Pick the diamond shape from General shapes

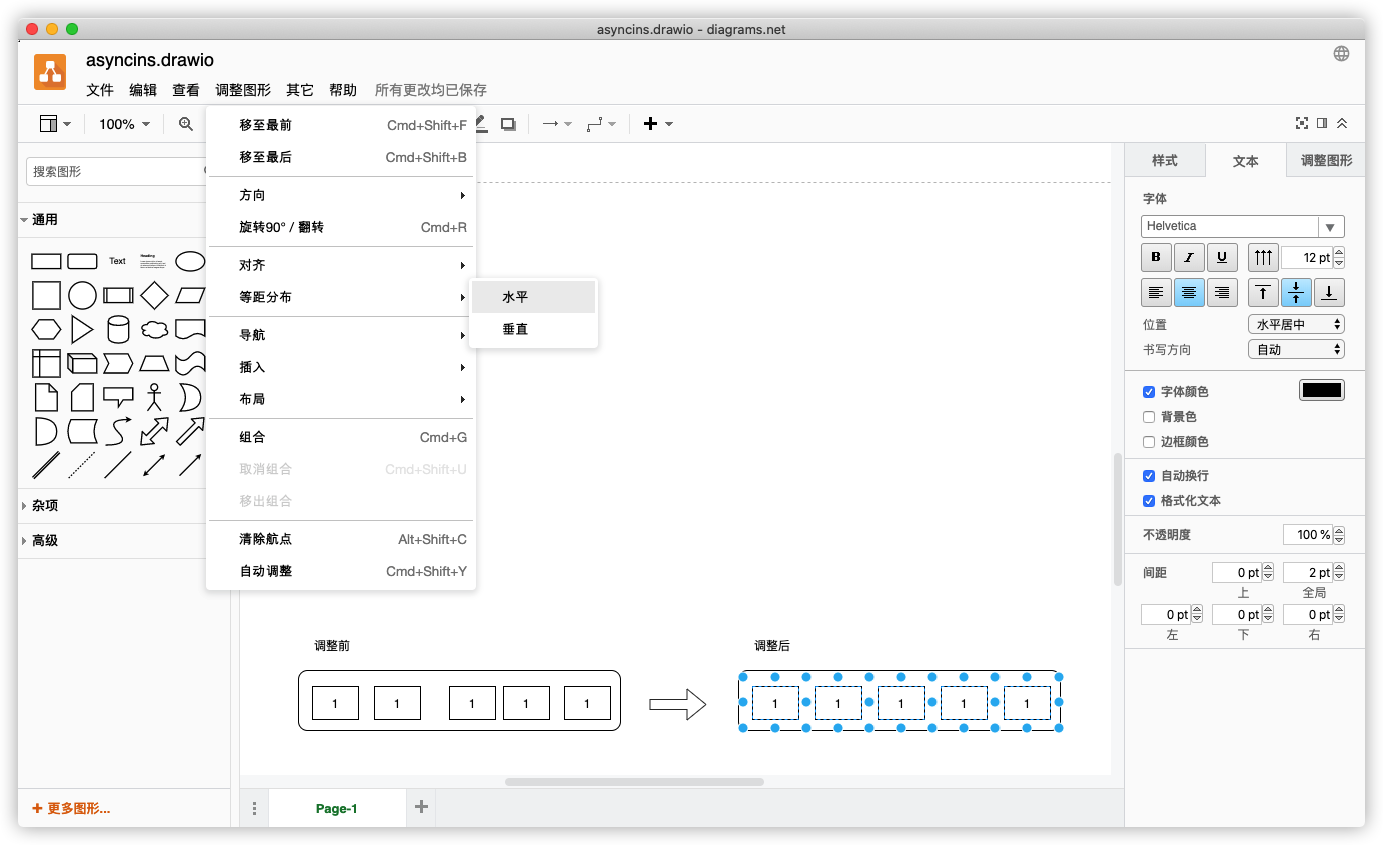pos(154,296)
